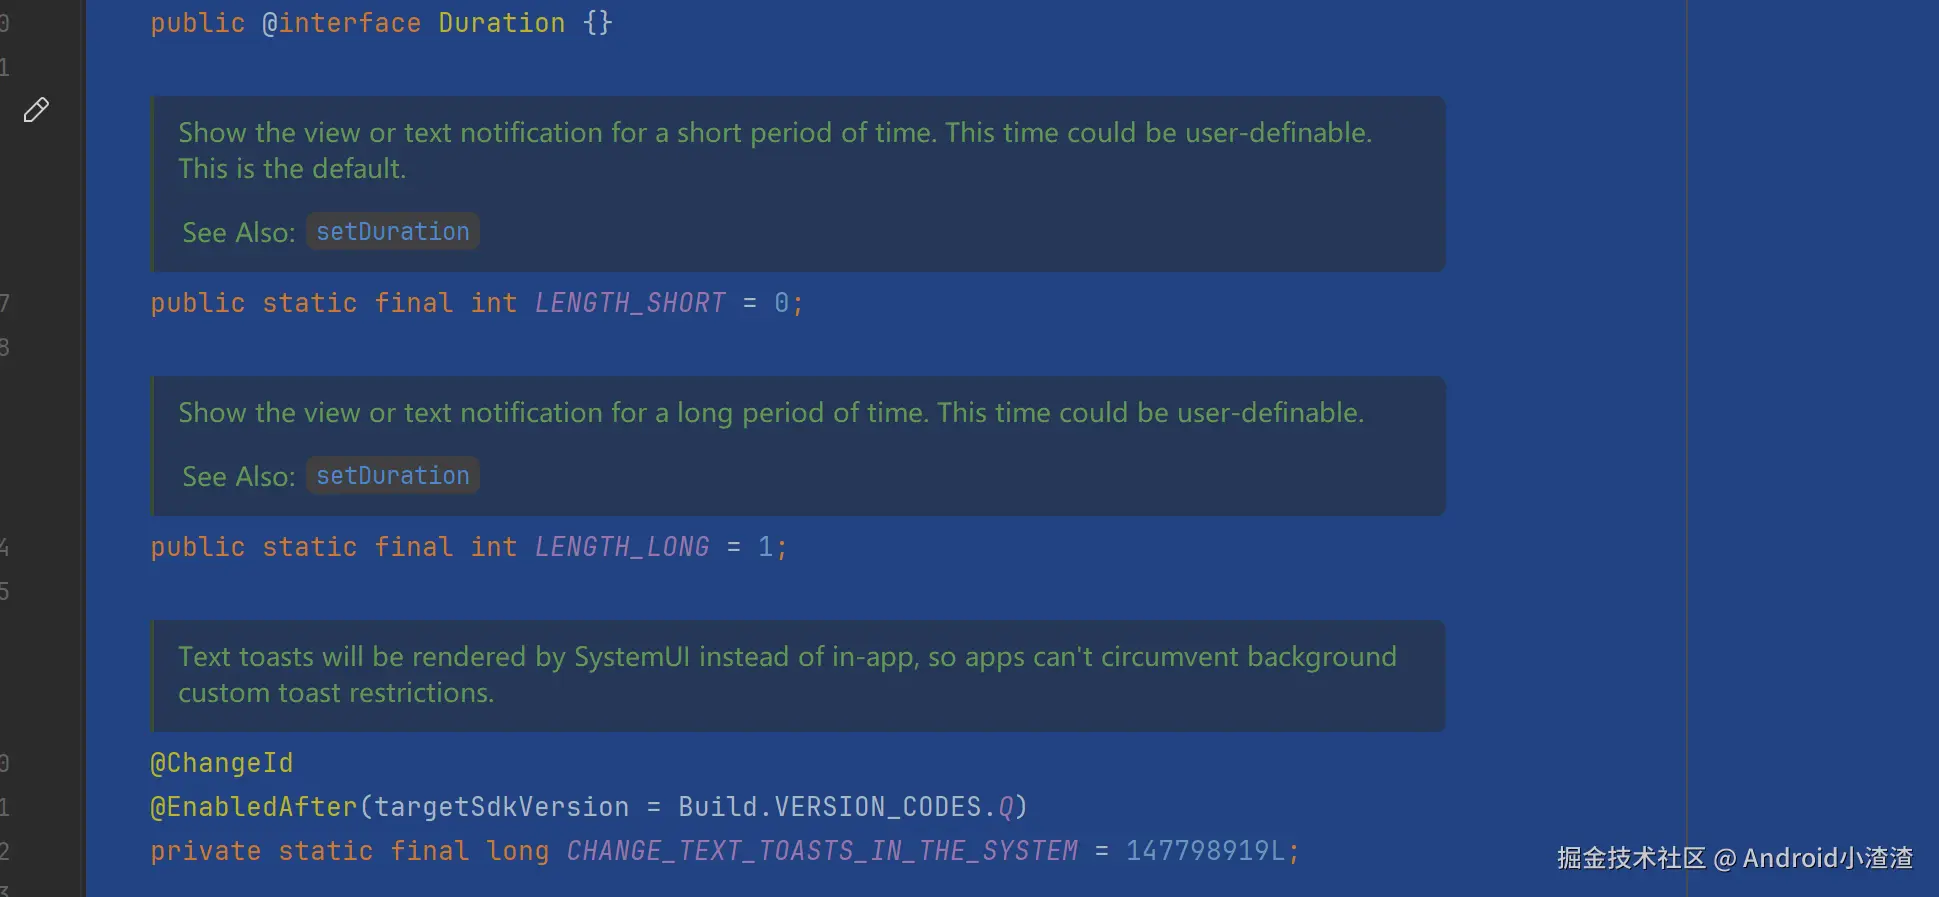The image size is (1939, 897).
Task: Place cursor on the 147798919L value
Action: [1205, 851]
